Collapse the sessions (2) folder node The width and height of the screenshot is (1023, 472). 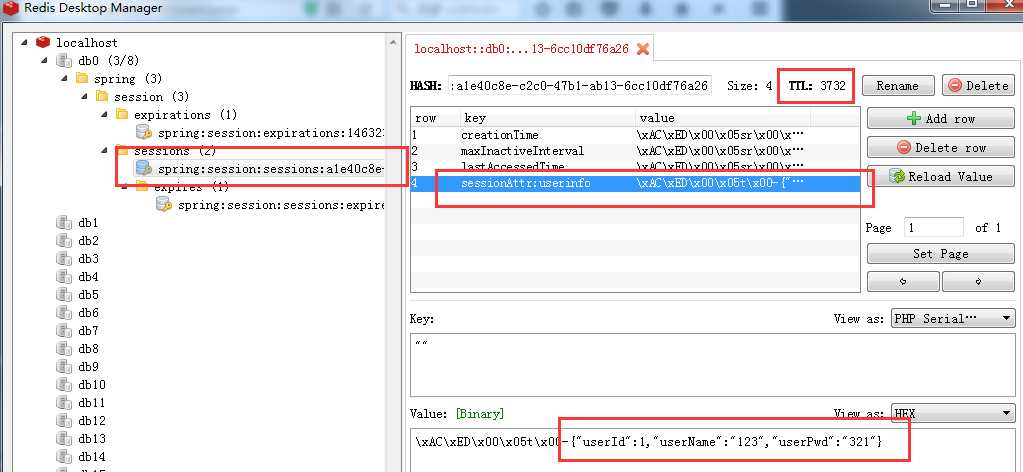click(105, 151)
